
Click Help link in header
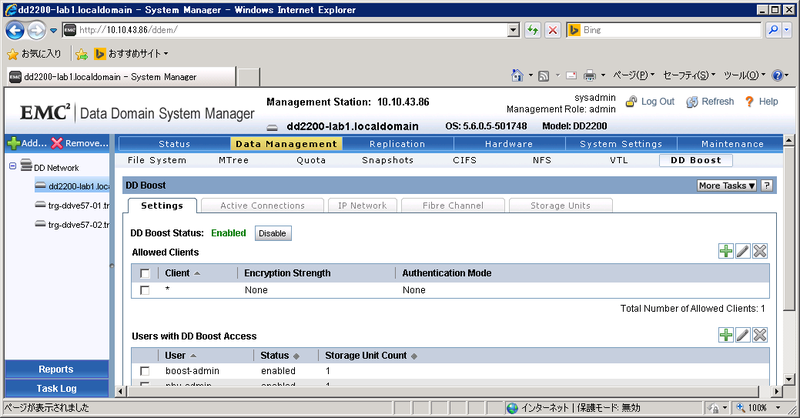click(x=762, y=102)
